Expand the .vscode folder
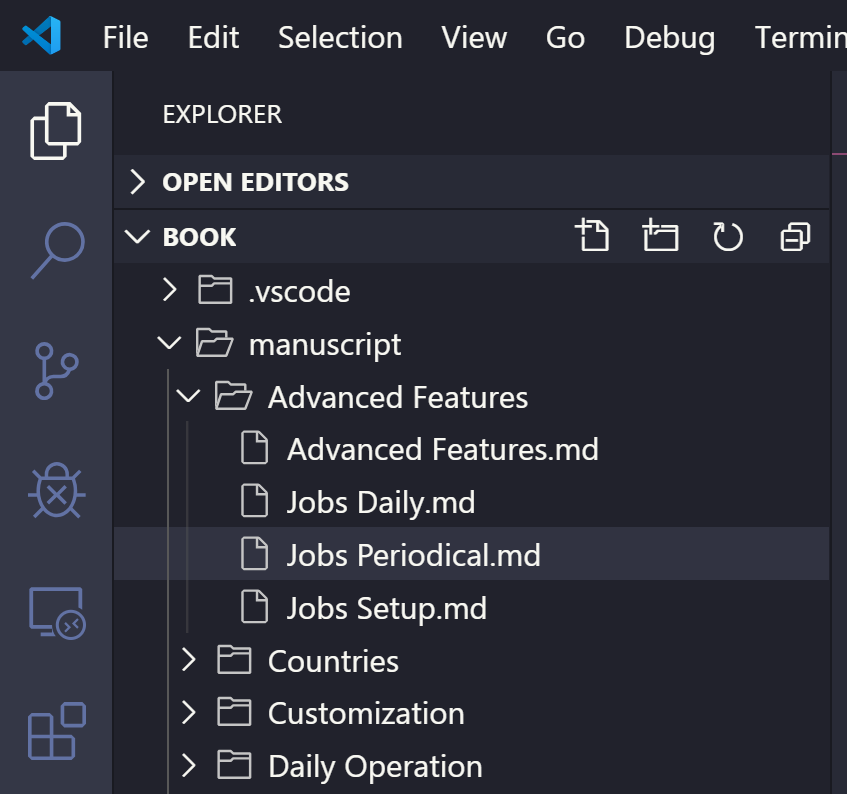This screenshot has width=847, height=794. pyautogui.click(x=471, y=291)
